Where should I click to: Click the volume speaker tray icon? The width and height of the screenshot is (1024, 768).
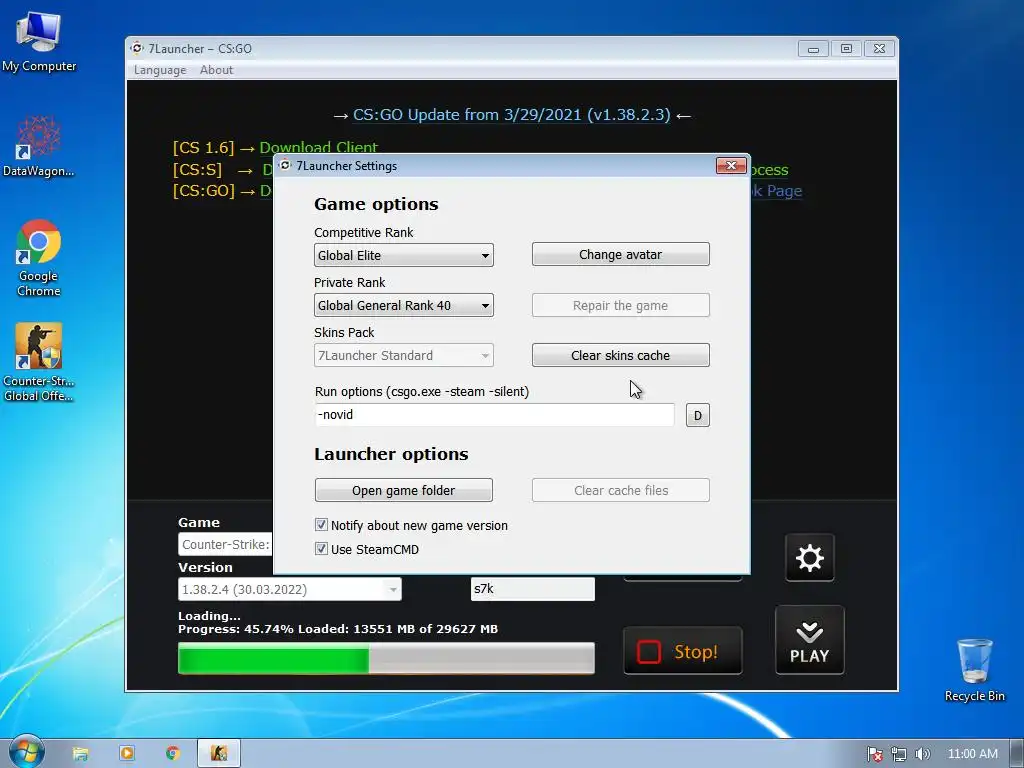[922, 754]
